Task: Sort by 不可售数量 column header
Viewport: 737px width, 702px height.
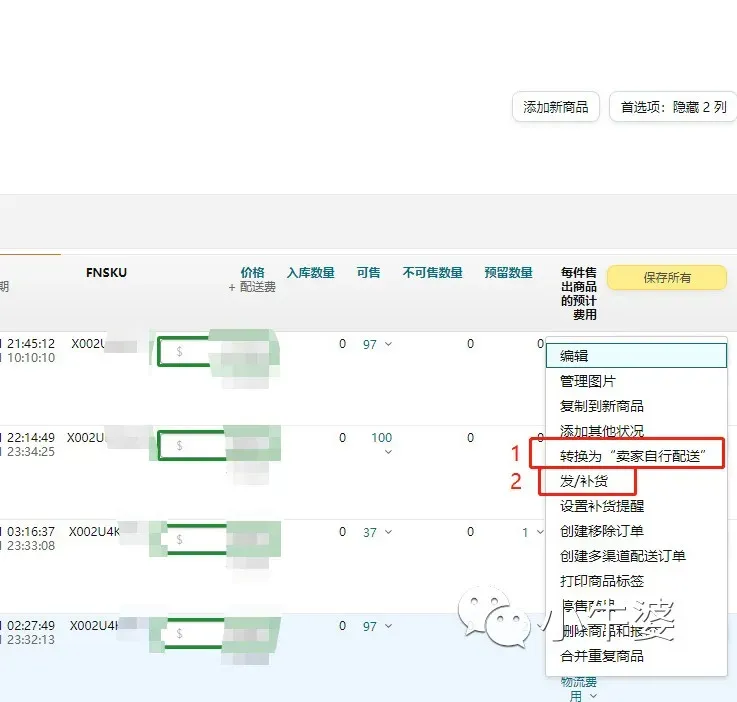Action: 432,273
